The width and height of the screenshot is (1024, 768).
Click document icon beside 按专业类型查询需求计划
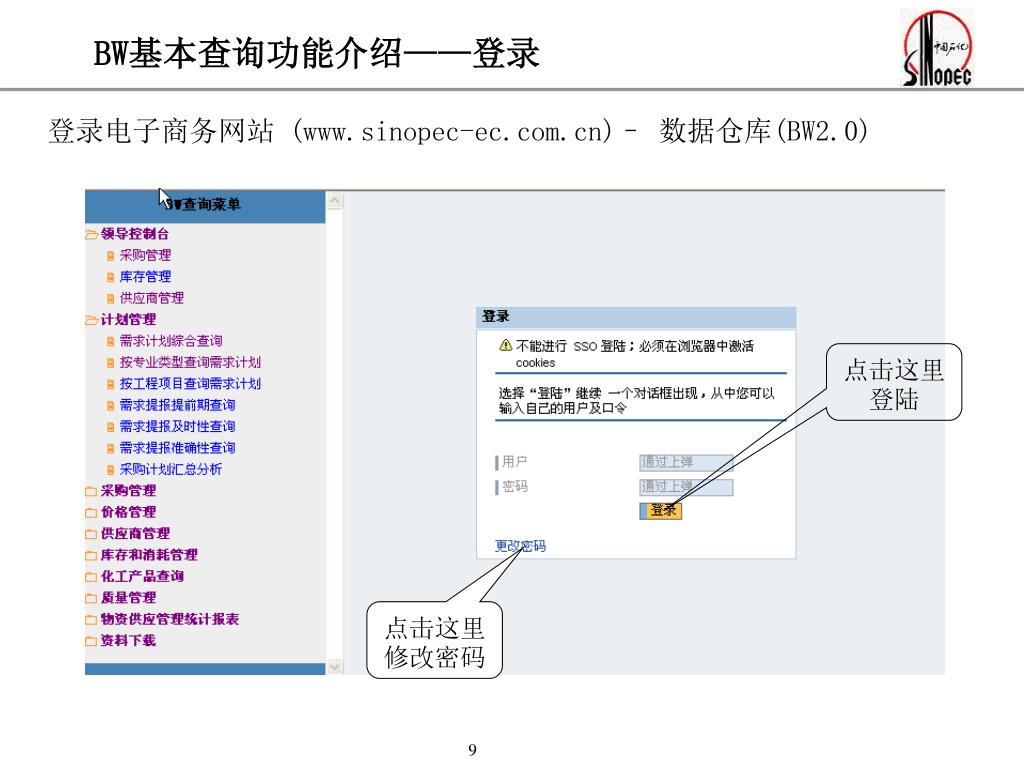point(111,362)
